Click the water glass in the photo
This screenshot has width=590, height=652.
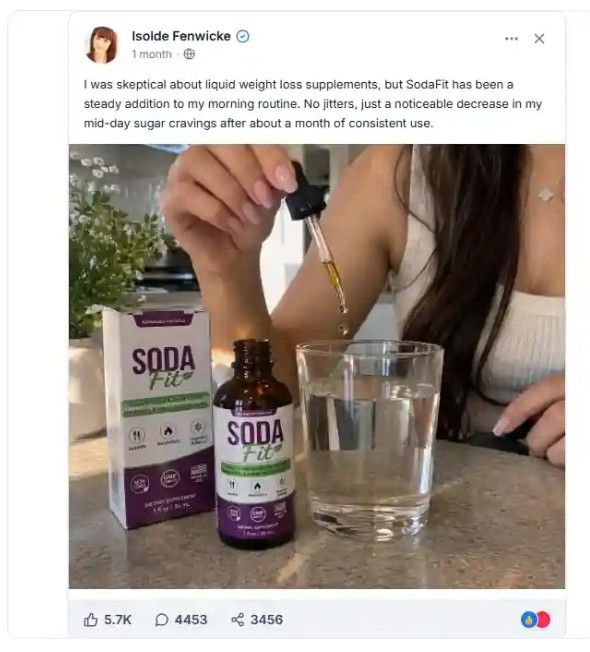coord(370,439)
